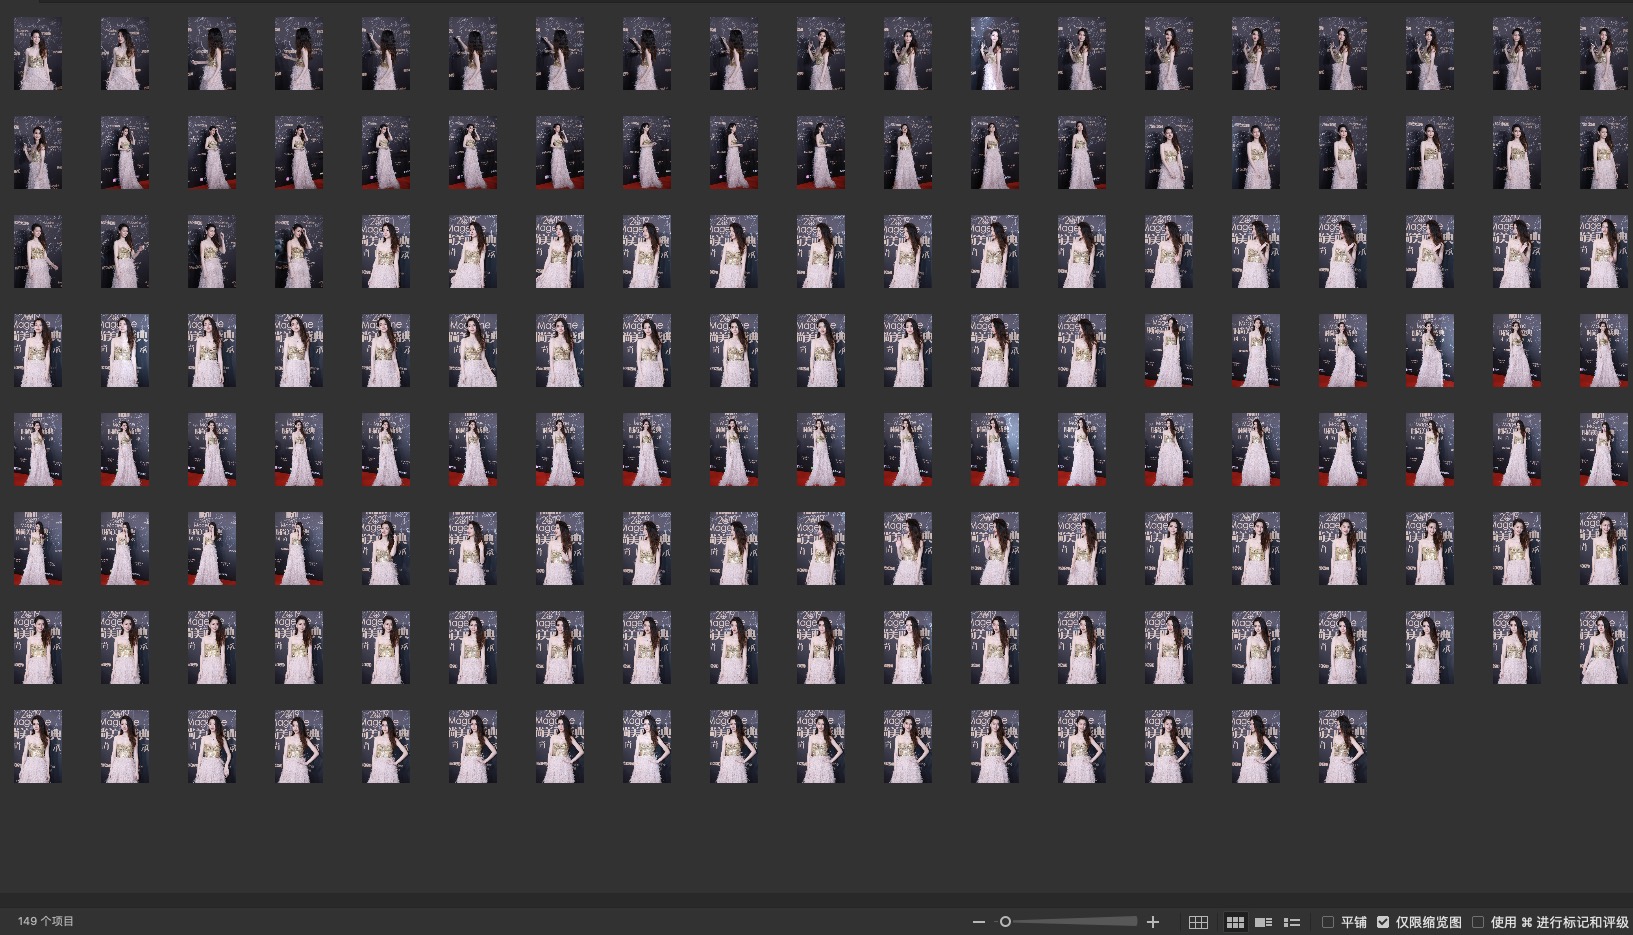
Task: Select the last thumbnail in the top row
Action: (1603, 54)
